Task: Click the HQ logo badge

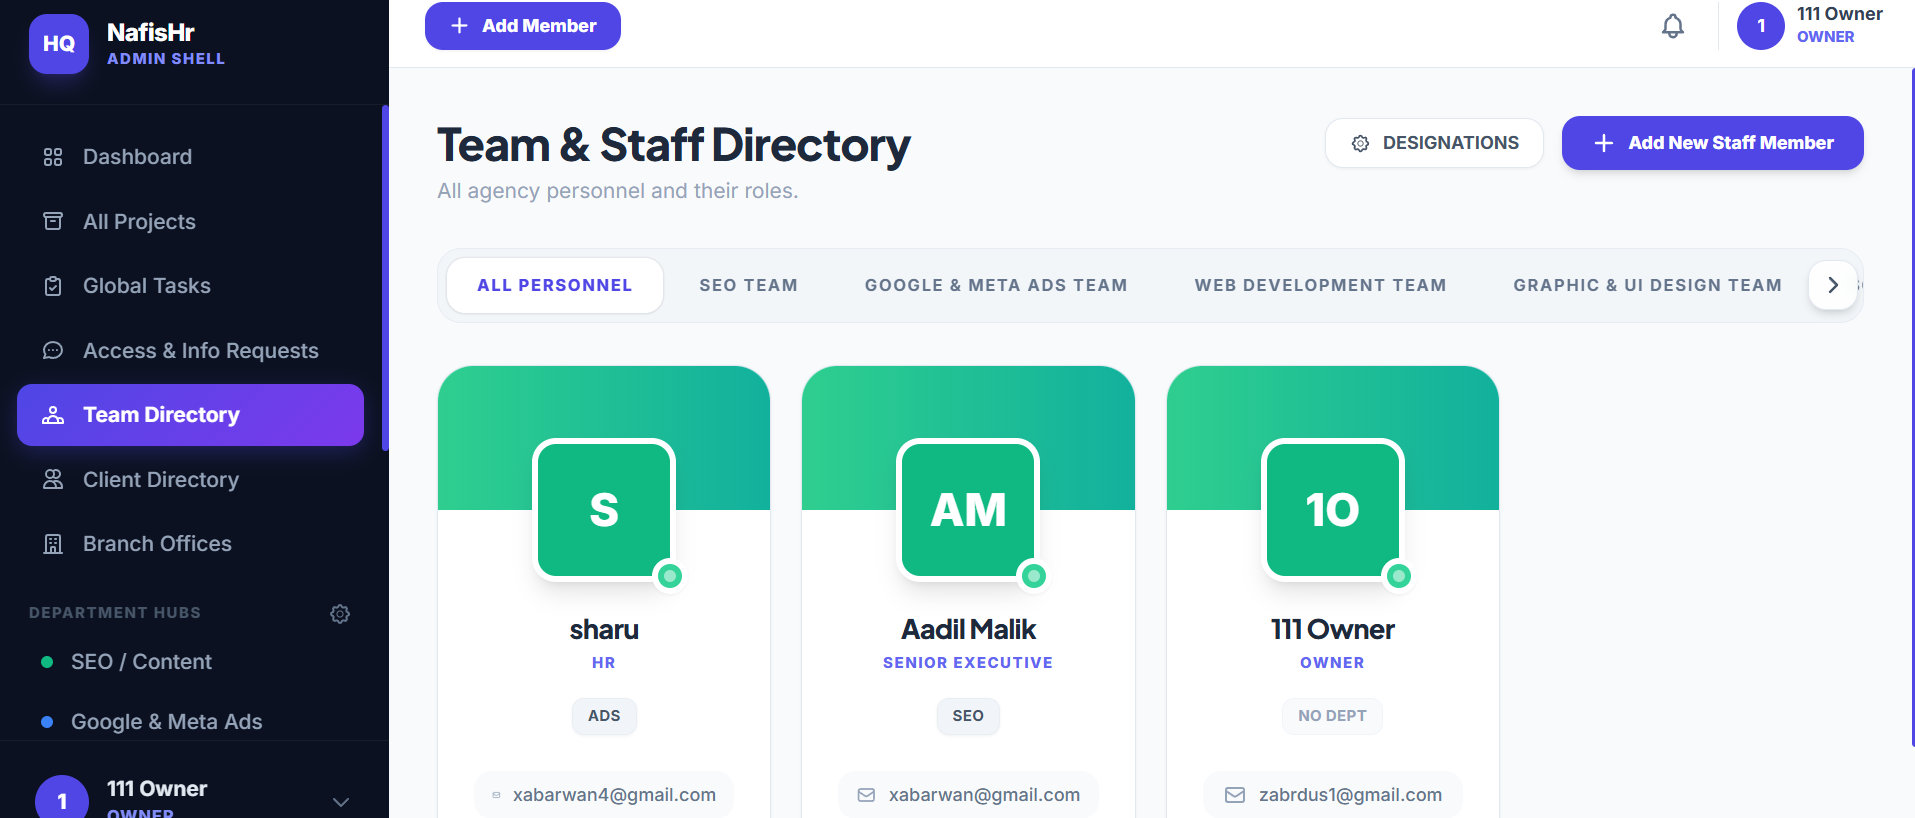Action: point(59,44)
